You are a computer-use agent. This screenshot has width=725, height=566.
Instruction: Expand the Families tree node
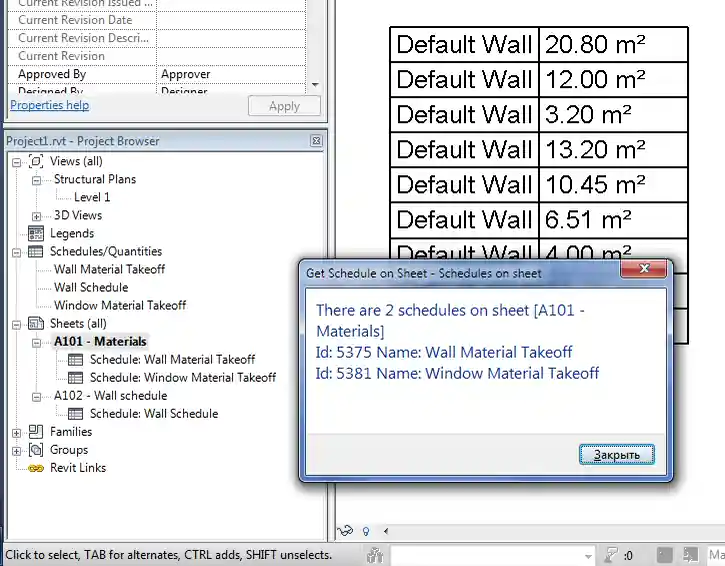pos(16,432)
